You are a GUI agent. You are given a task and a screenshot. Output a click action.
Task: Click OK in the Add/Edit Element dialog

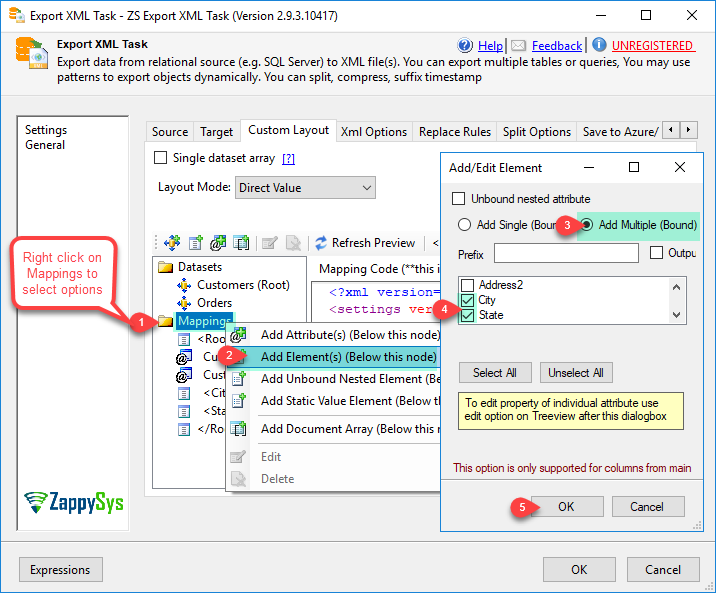click(566, 507)
